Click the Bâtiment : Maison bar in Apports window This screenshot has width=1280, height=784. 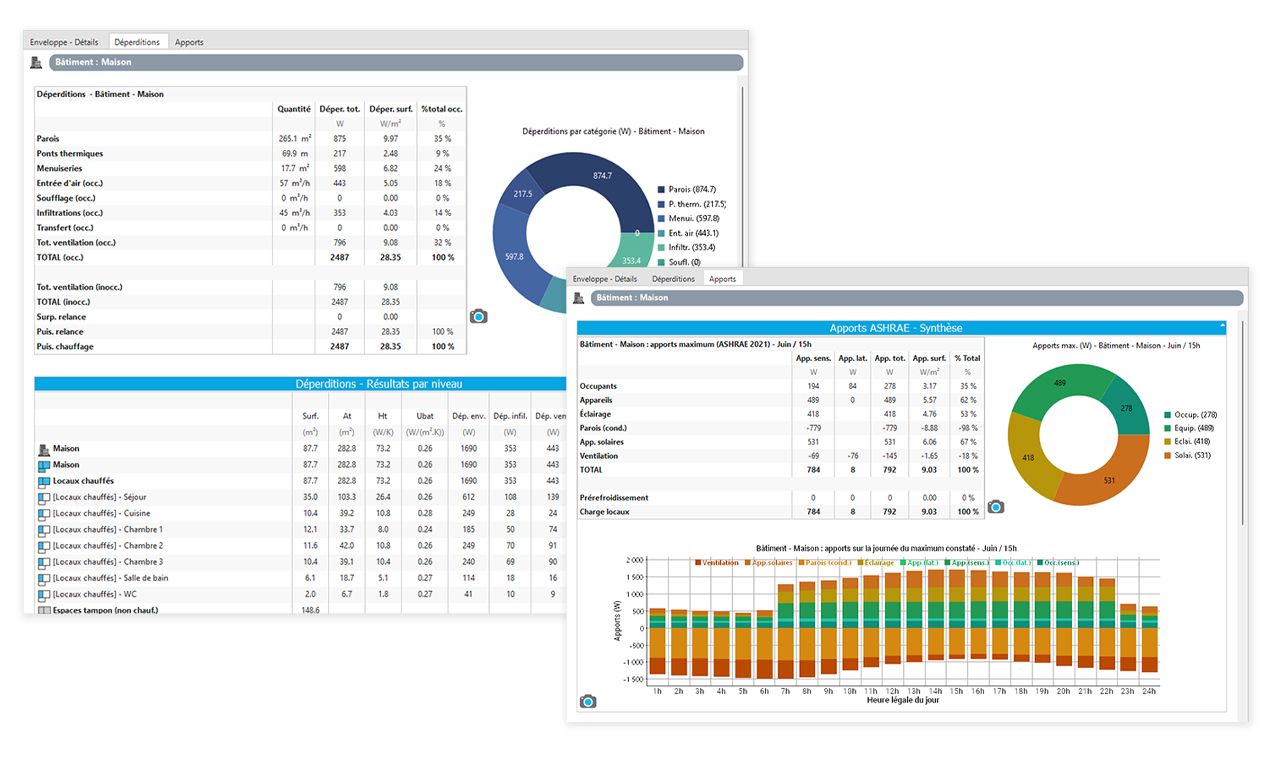tap(915, 298)
